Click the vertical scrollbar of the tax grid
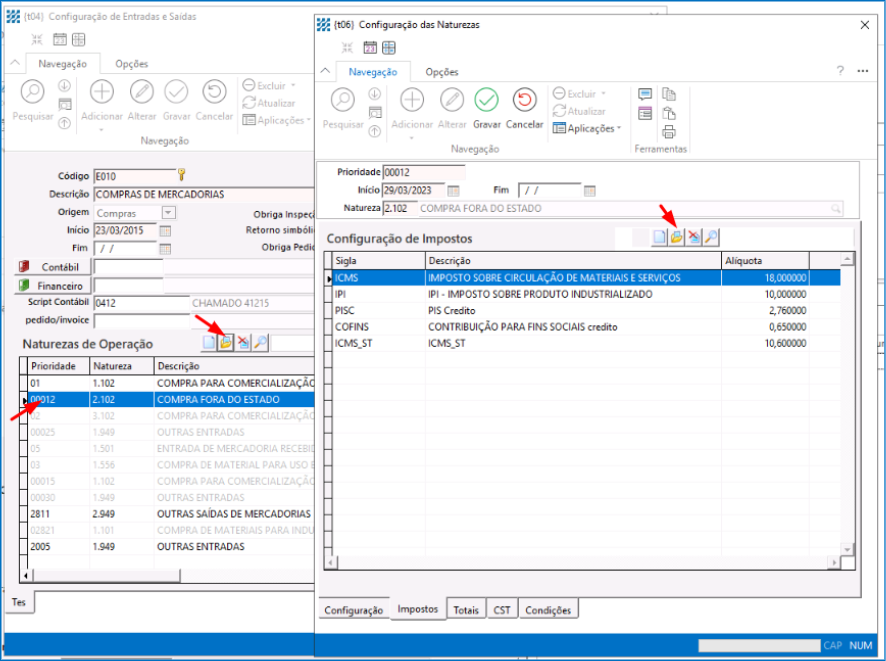The height and width of the screenshot is (661, 886). coord(847,404)
